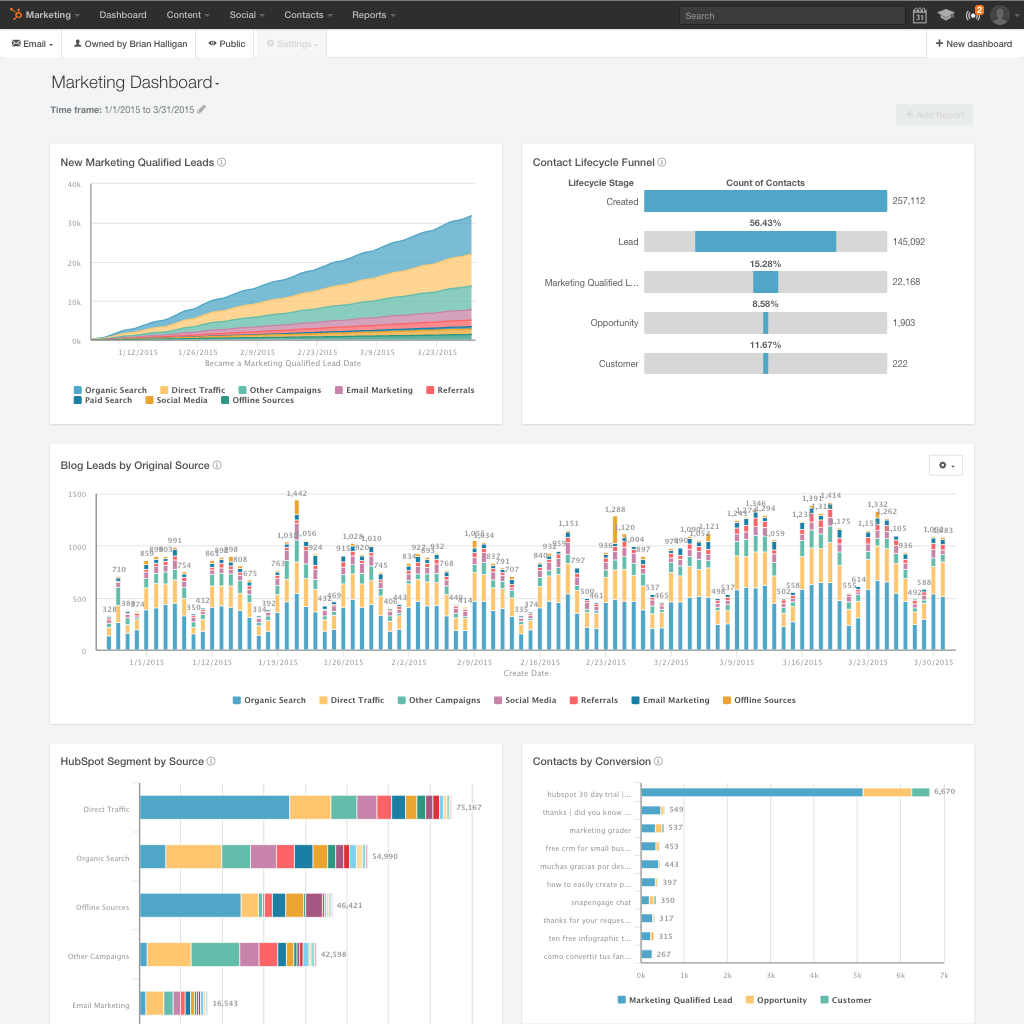Open the calendar icon in top bar
The image size is (1024, 1024).
(922, 14)
